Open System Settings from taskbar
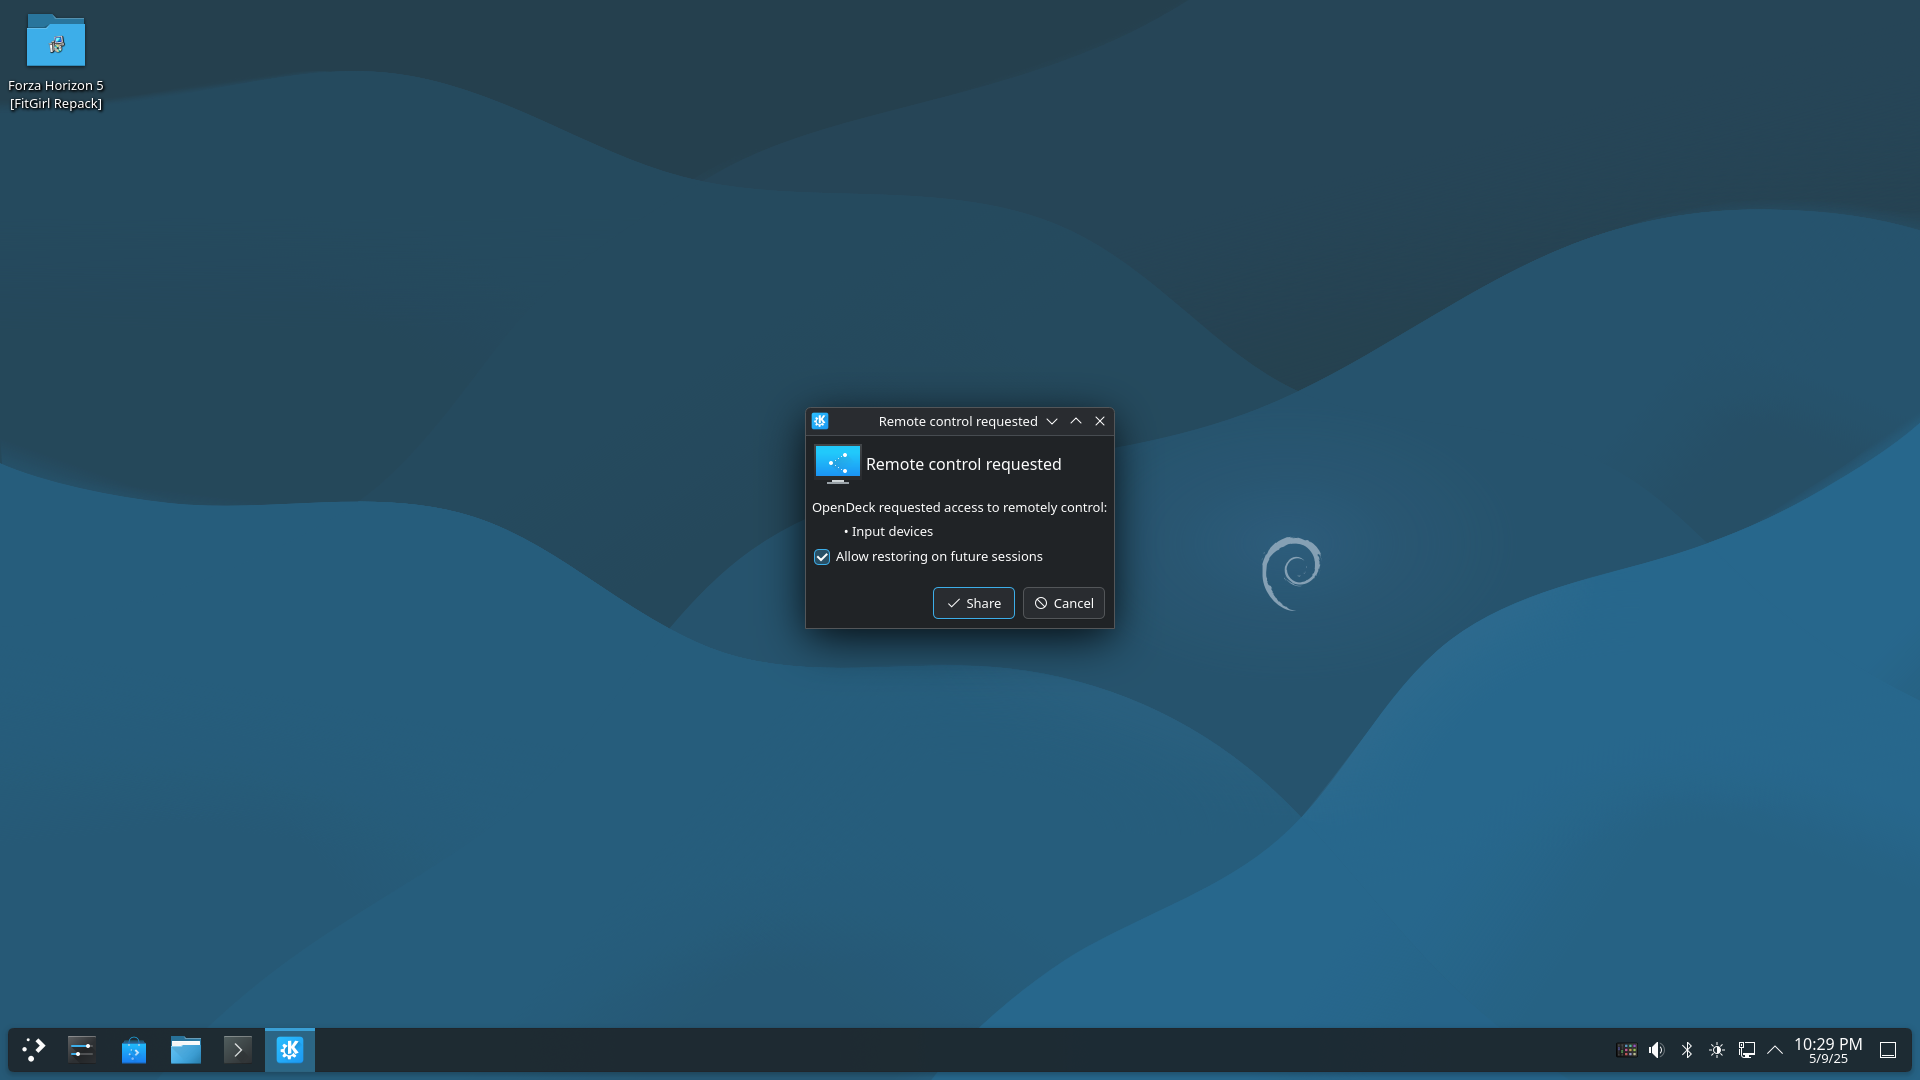1920x1080 pixels. pos(81,1050)
